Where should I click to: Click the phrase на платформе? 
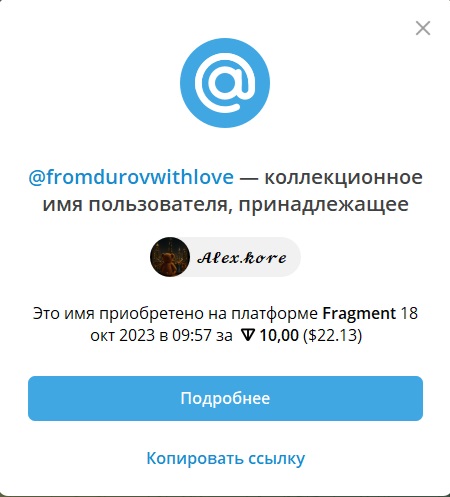(263, 314)
